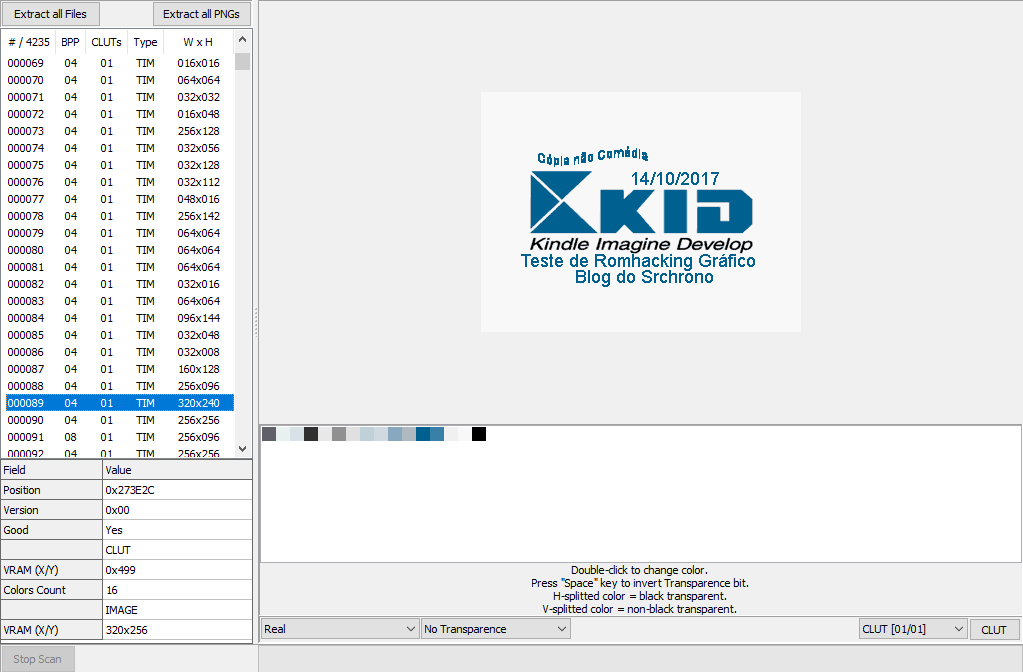Click the Position value 0x273E2C
The width and height of the screenshot is (1023, 672).
tap(177, 490)
